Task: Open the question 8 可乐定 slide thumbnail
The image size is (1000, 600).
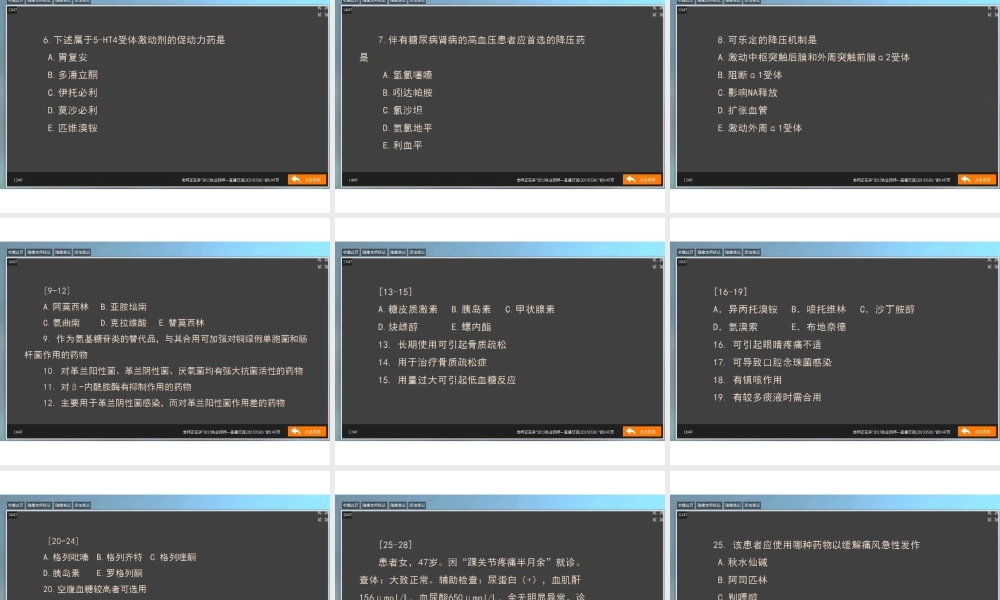Action: pyautogui.click(x=837, y=96)
